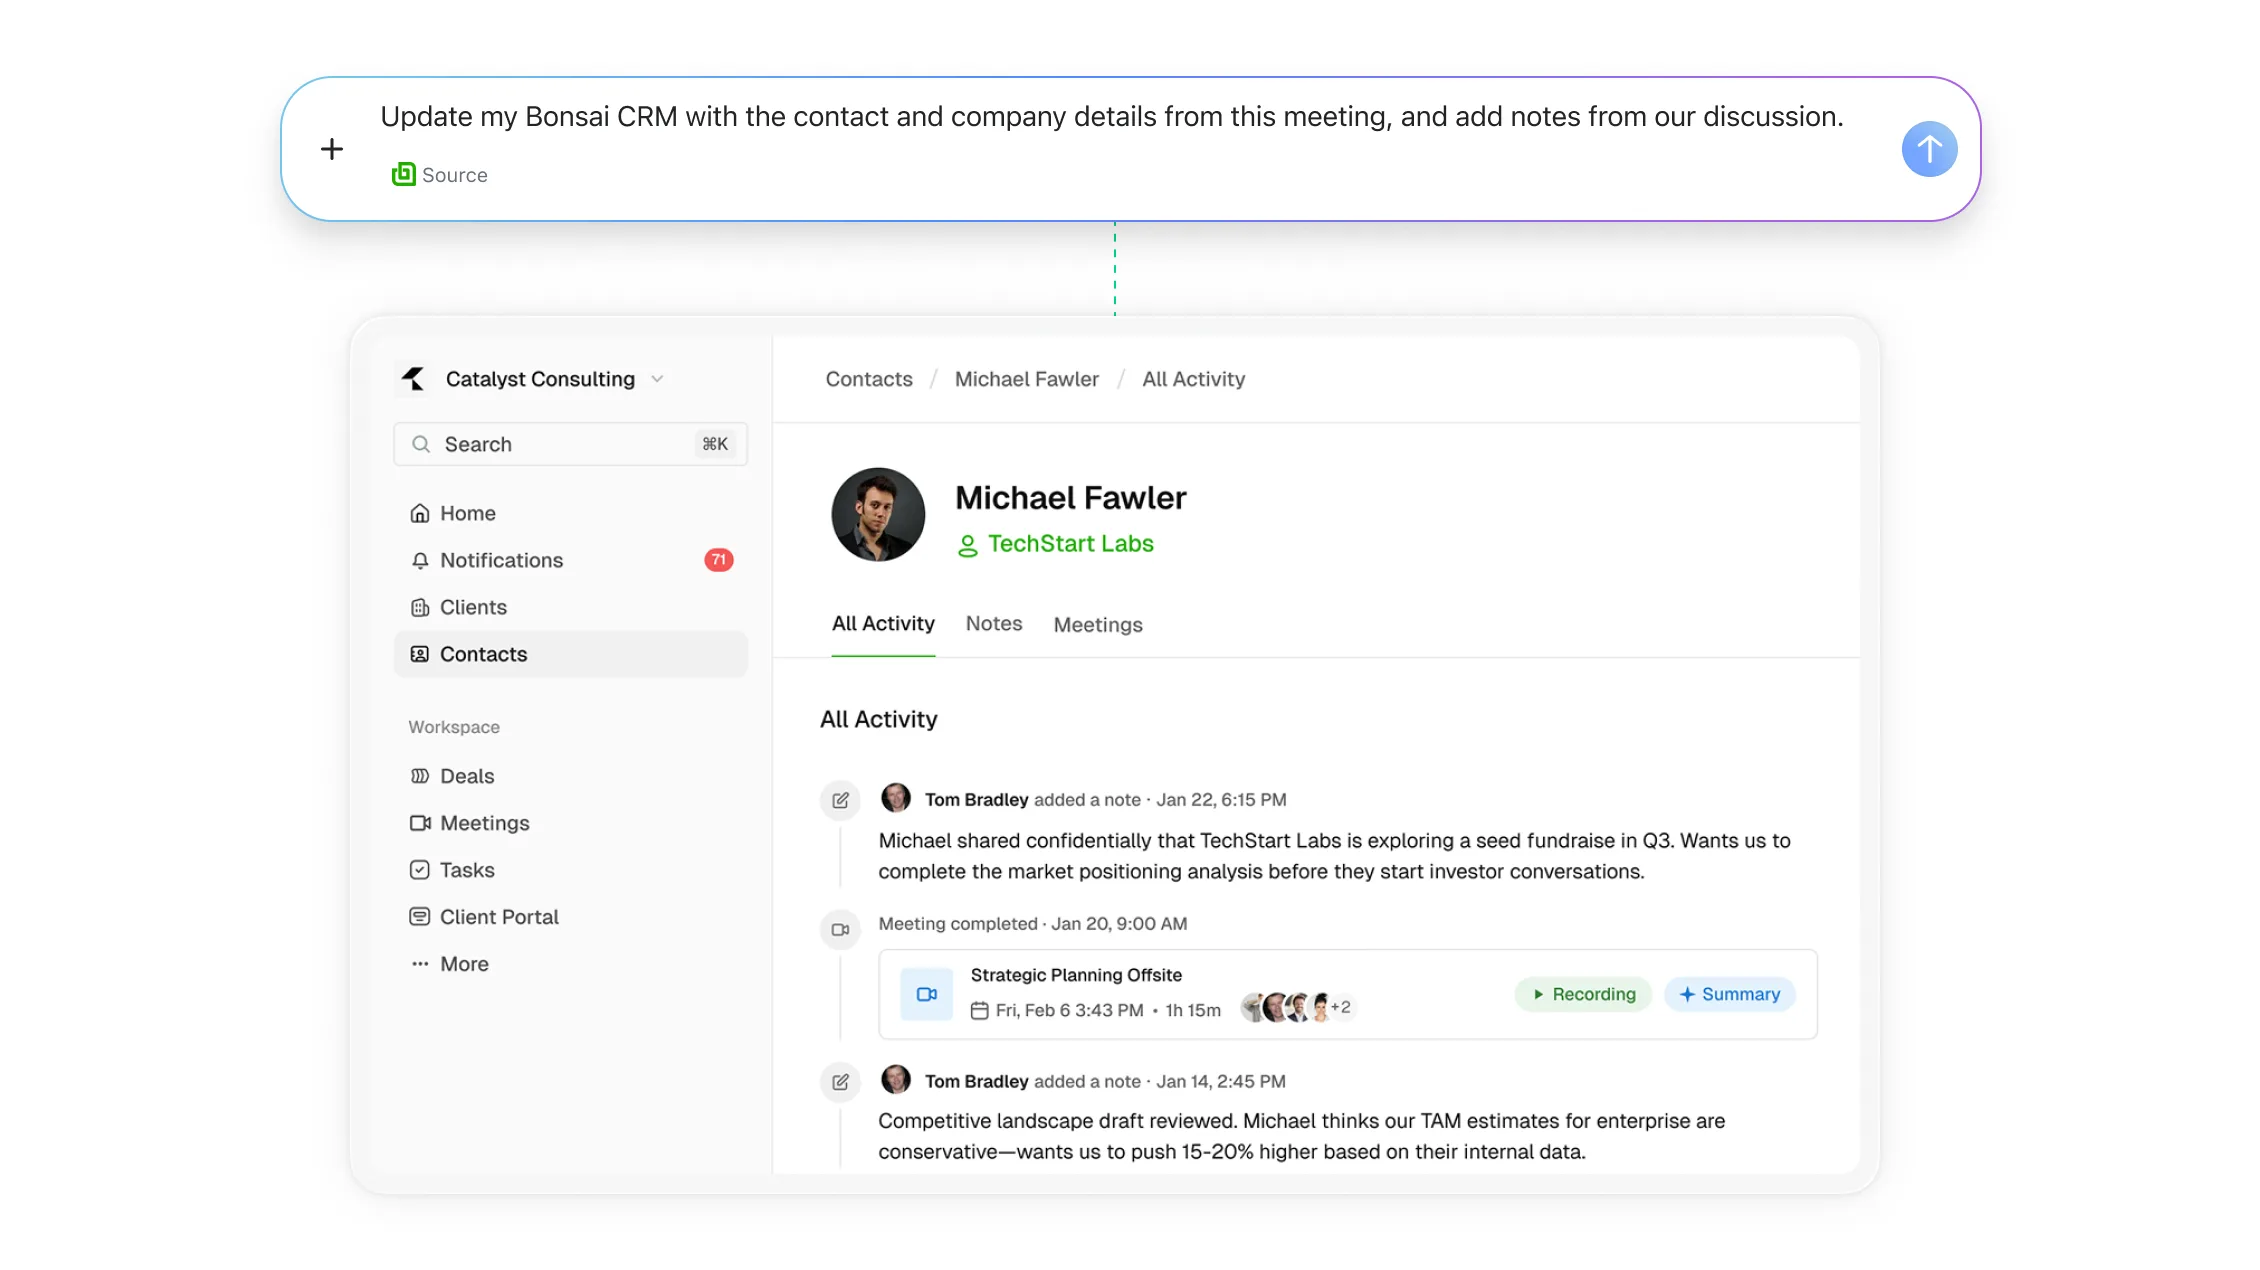Click the All Activity breadcrumb
This screenshot has width=2260, height=1270.
[x=1193, y=379]
